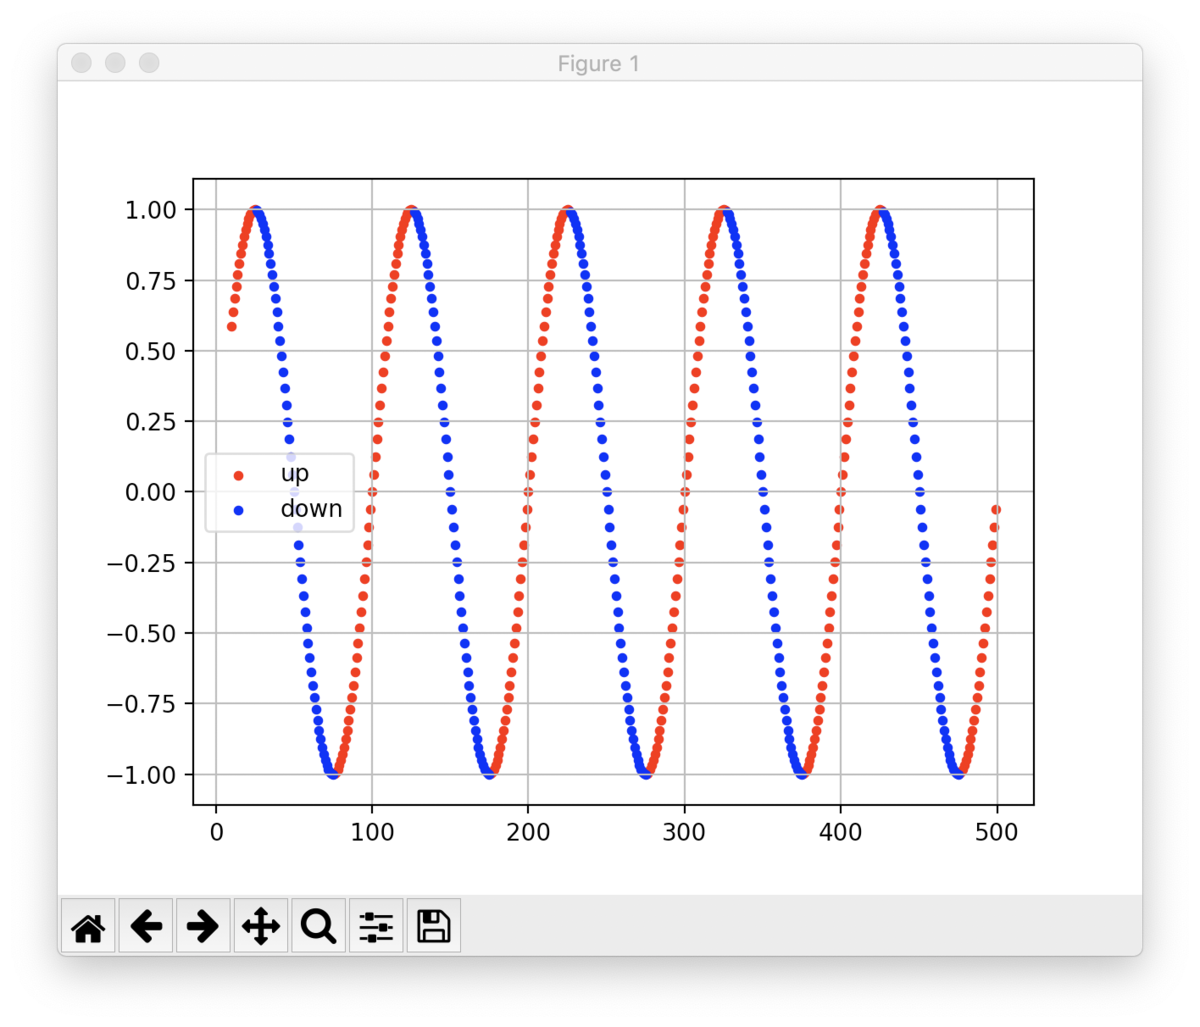Click the Save figure floppy-disk icon
This screenshot has width=1200, height=1027.
(433, 926)
